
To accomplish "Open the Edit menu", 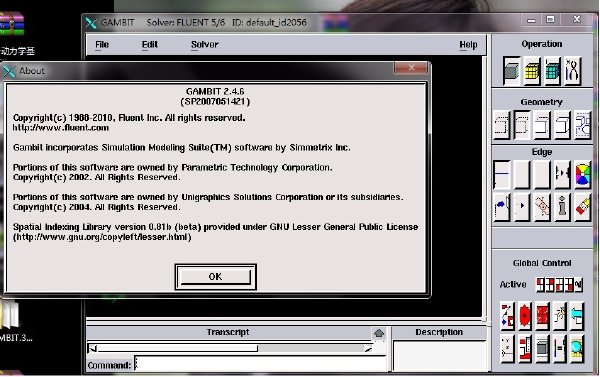I will tap(150, 45).
